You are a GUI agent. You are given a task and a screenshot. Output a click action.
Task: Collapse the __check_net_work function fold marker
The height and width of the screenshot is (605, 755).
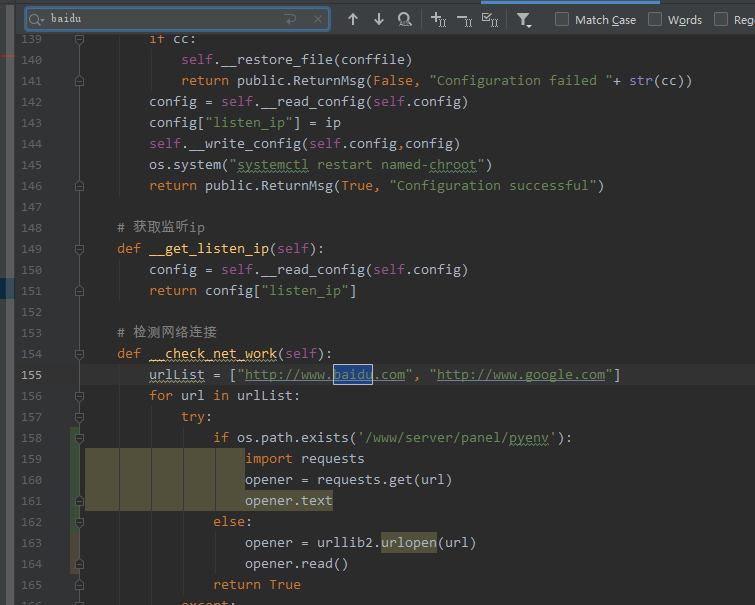click(79, 354)
